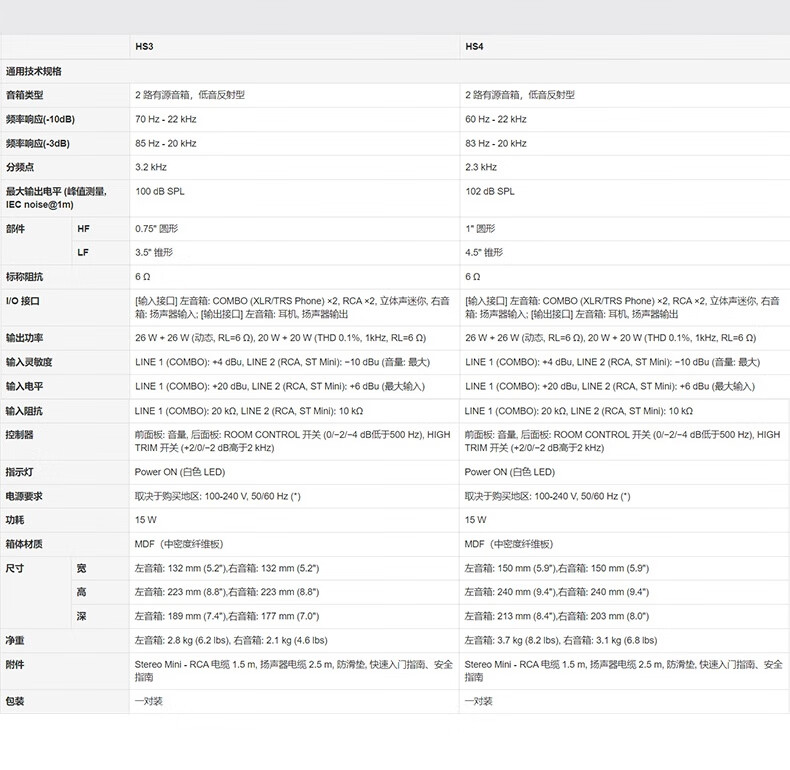Viewport: 790px width, 770px height.
Task: Select the 宽 width sub-label
Action: click(x=81, y=568)
